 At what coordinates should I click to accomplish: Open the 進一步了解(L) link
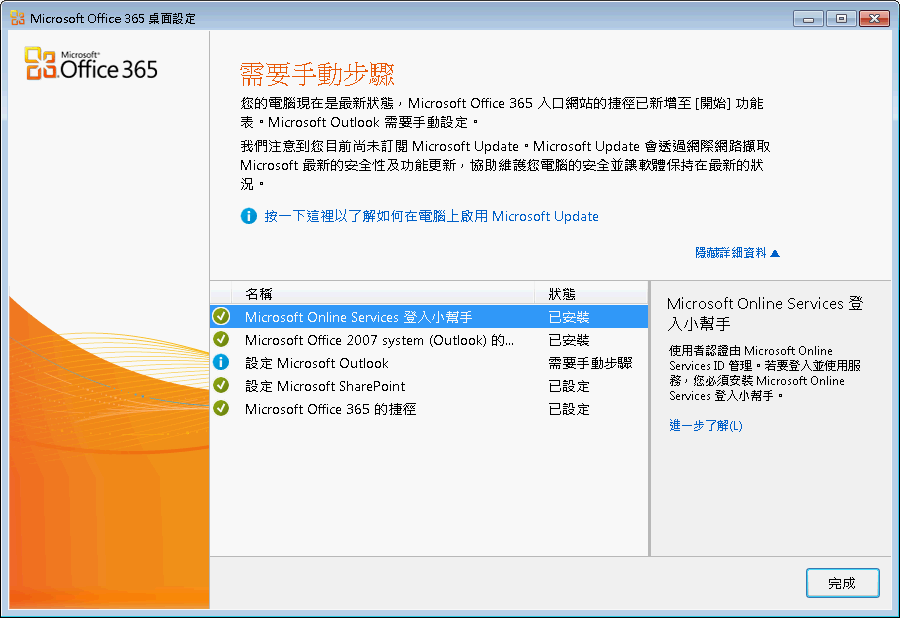pyautogui.click(x=705, y=425)
